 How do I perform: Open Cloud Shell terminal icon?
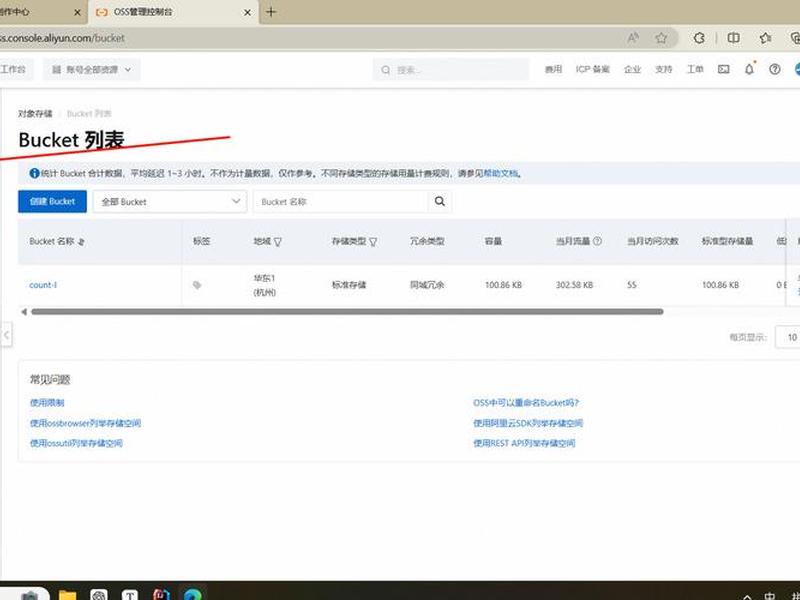pos(723,69)
